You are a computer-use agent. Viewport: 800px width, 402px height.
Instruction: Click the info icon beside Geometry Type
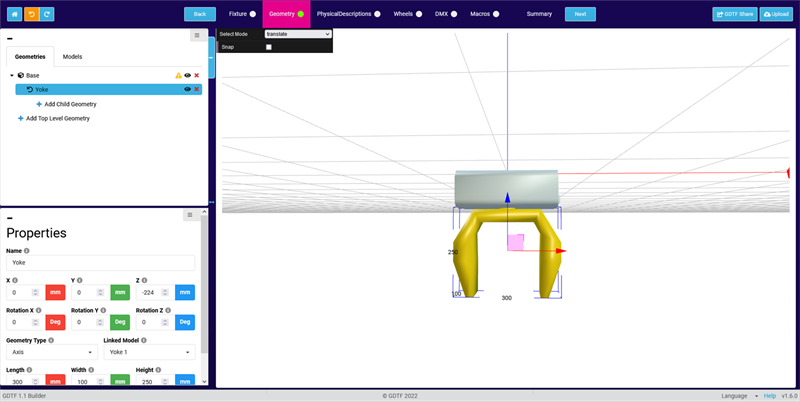(x=50, y=340)
